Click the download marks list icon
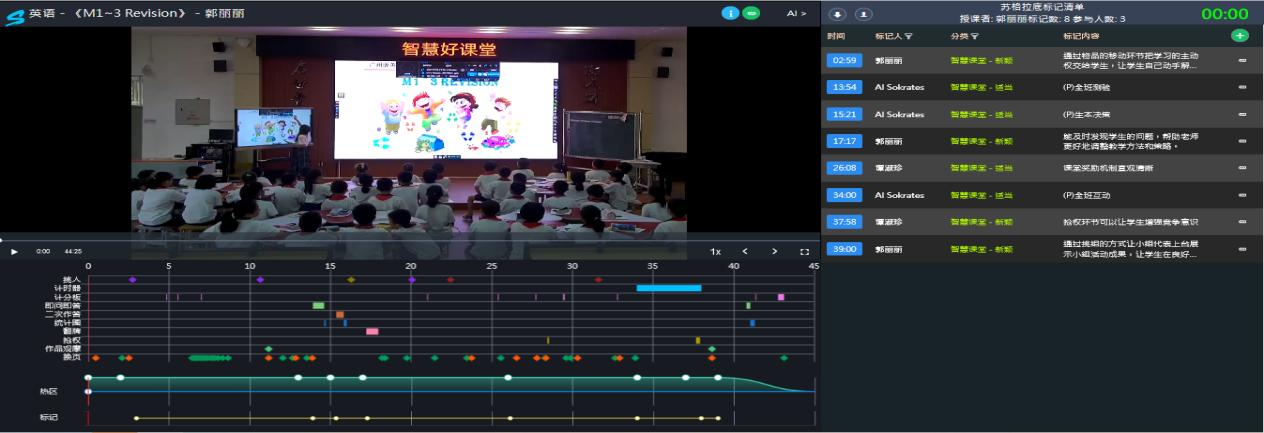Viewport: 1264px width, 433px height. [838, 14]
